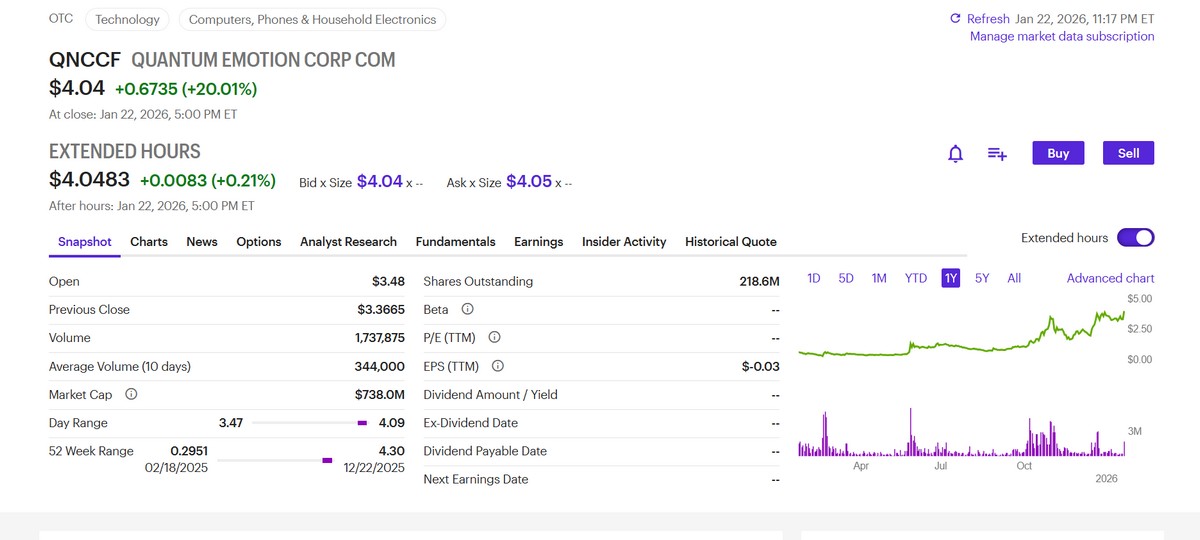Click the info icon beside EPS (TTM)
1200x540 pixels.
[498, 366]
